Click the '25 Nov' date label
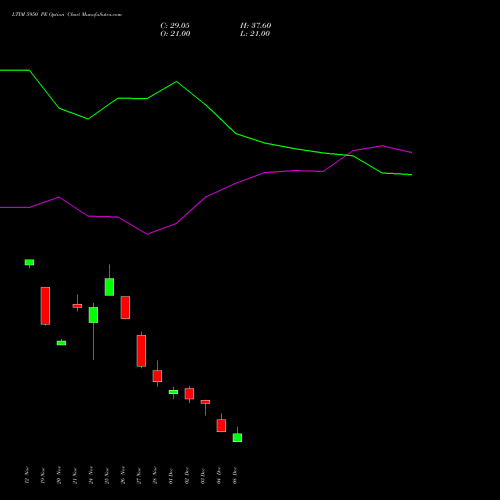Image resolution: width=500 pixels, height=500 pixels. pyautogui.click(x=107, y=476)
